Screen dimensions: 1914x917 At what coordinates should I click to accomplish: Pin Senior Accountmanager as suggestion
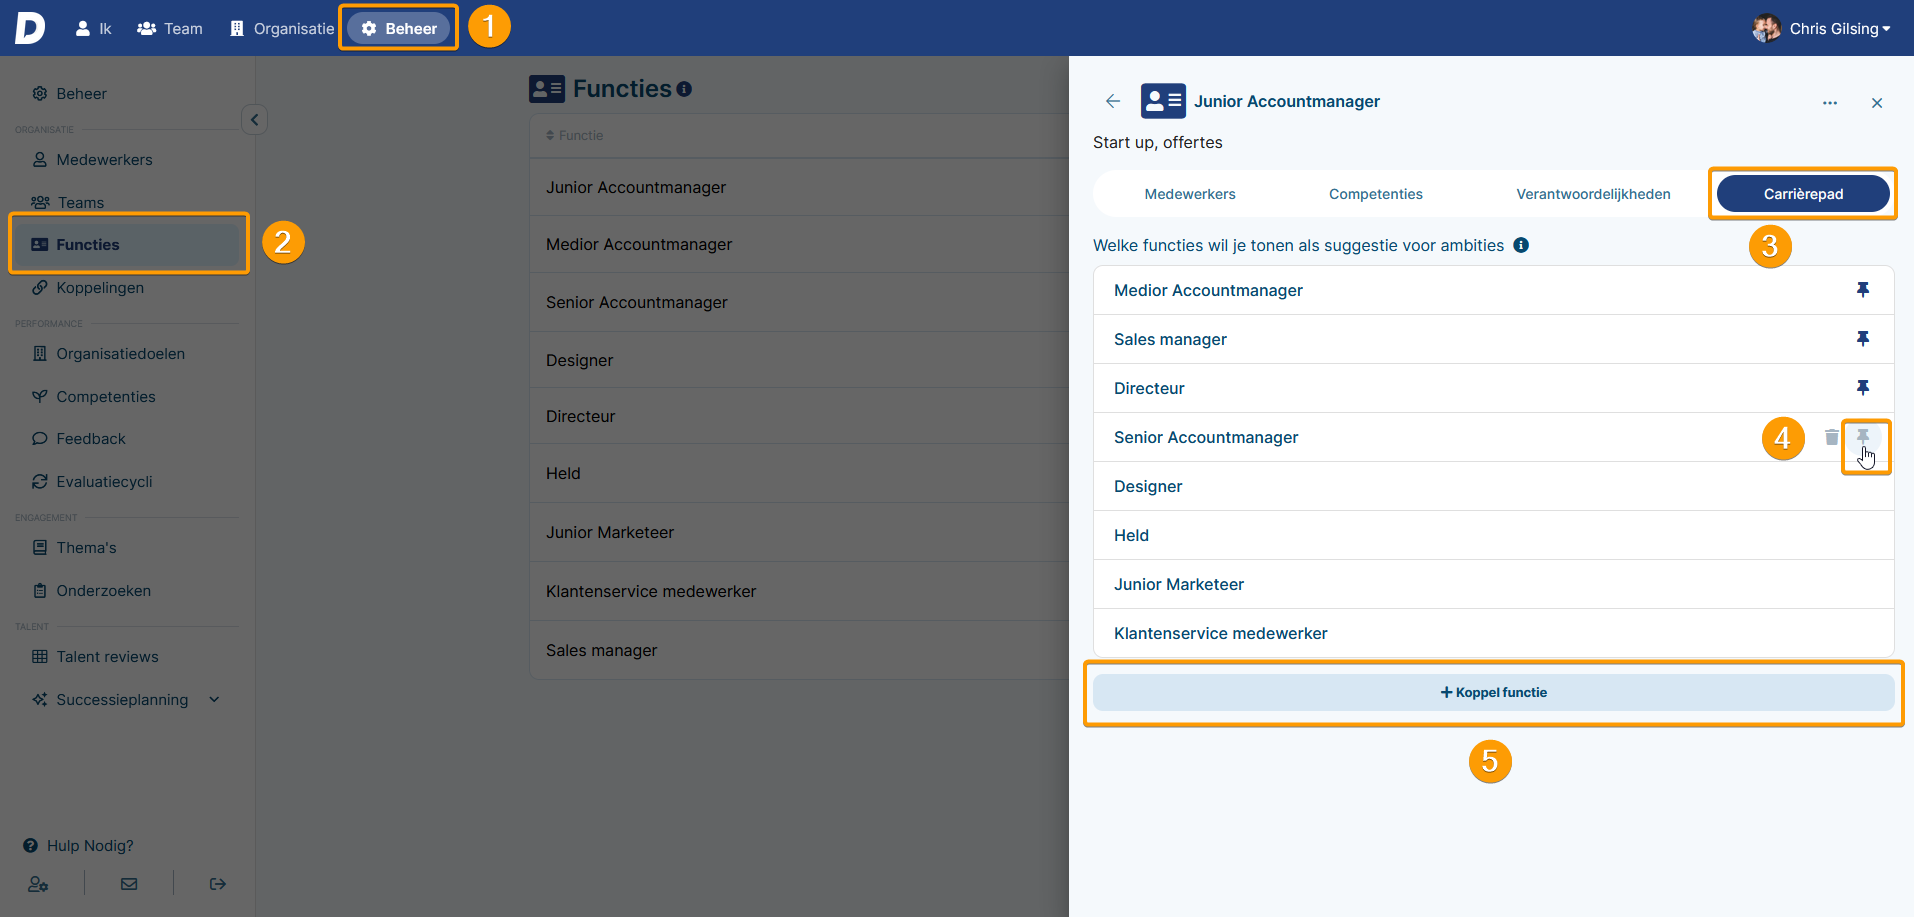(1863, 437)
